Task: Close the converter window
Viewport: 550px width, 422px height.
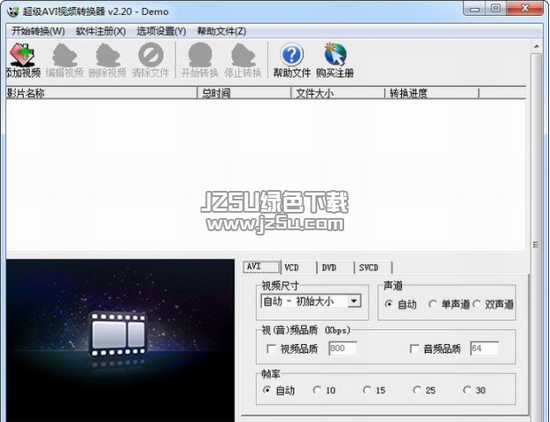Action: (525, 9)
